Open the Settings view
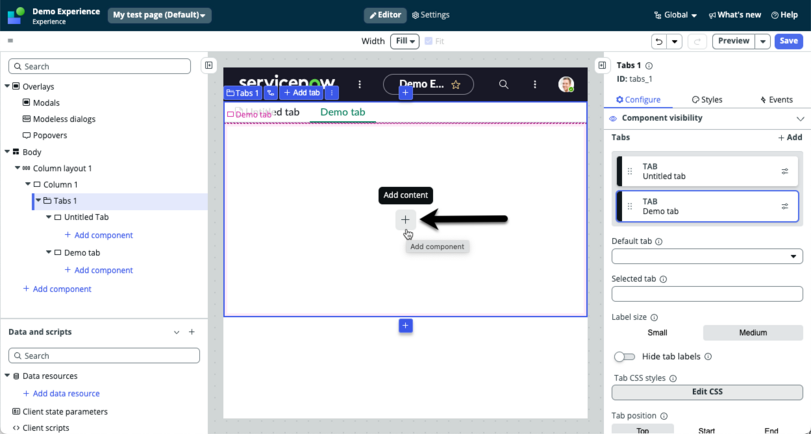The image size is (811, 434). pyautogui.click(x=430, y=15)
